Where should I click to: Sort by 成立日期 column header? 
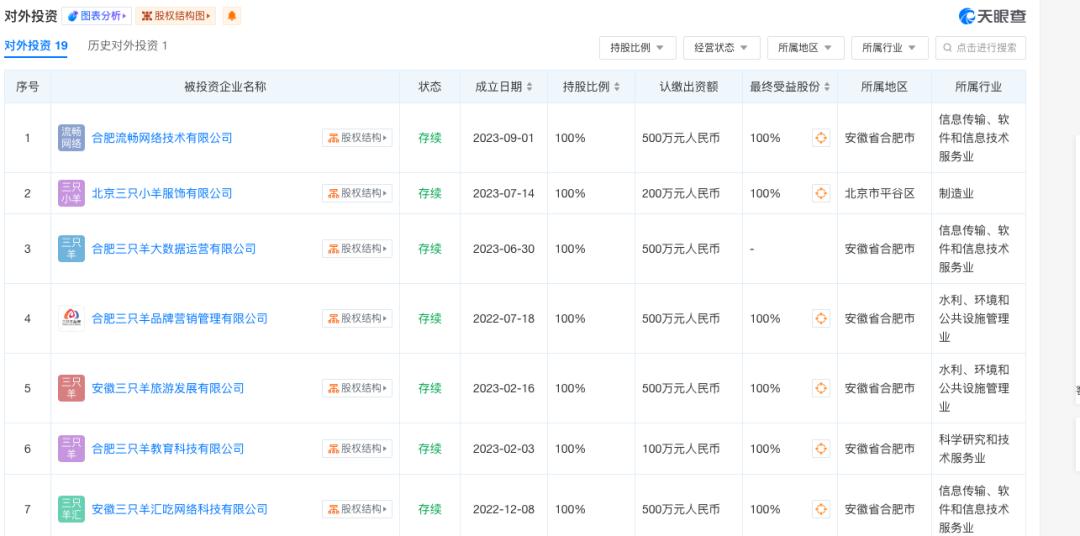(x=503, y=87)
